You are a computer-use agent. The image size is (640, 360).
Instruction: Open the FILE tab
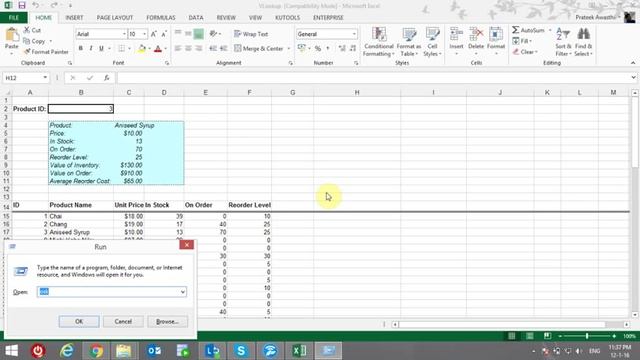pyautogui.click(x=13, y=18)
